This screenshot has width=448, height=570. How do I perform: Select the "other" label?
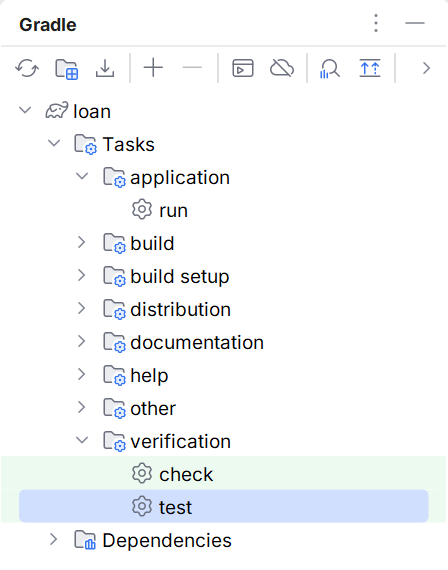pyautogui.click(x=153, y=408)
